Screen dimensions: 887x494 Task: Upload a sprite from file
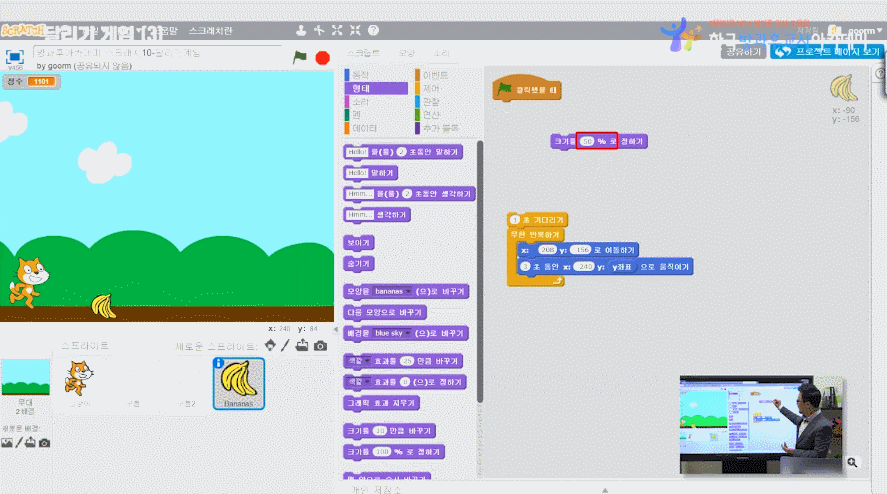click(x=302, y=345)
